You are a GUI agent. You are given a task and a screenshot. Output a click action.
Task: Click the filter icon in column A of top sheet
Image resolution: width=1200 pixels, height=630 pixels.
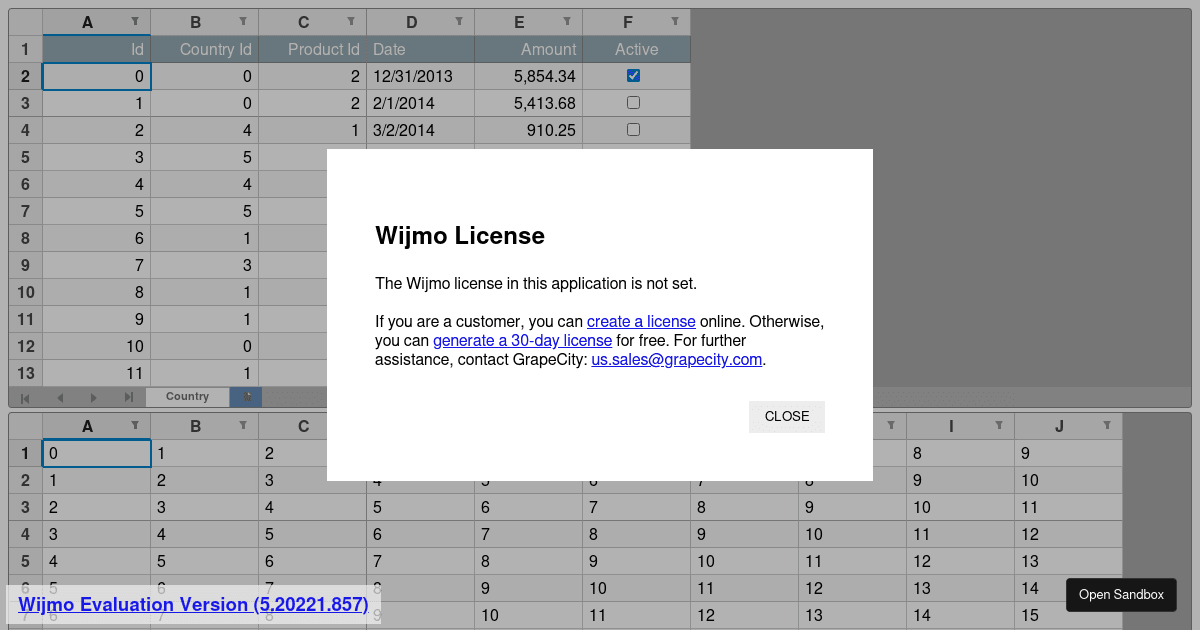135,21
